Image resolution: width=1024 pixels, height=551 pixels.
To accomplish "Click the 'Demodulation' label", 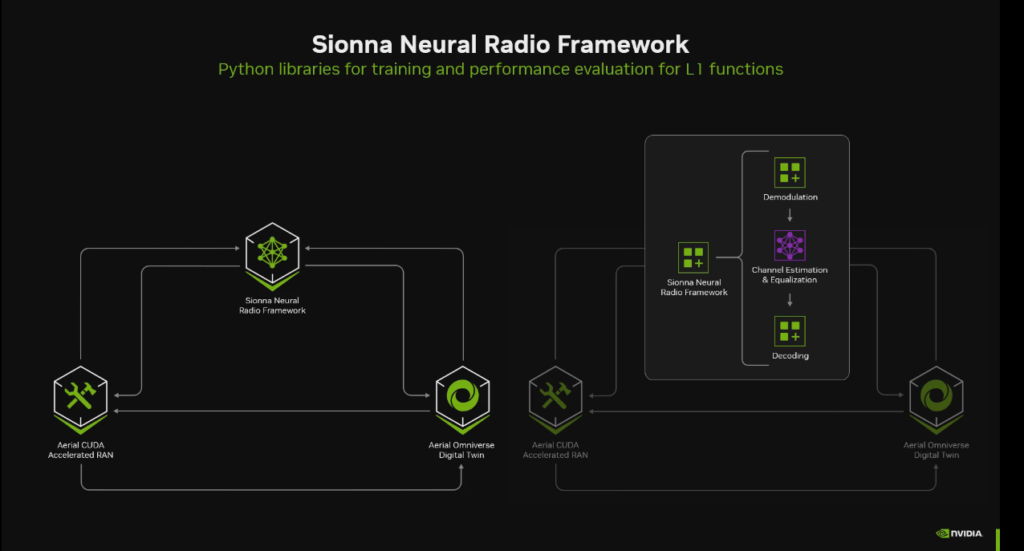I will 790,197.
